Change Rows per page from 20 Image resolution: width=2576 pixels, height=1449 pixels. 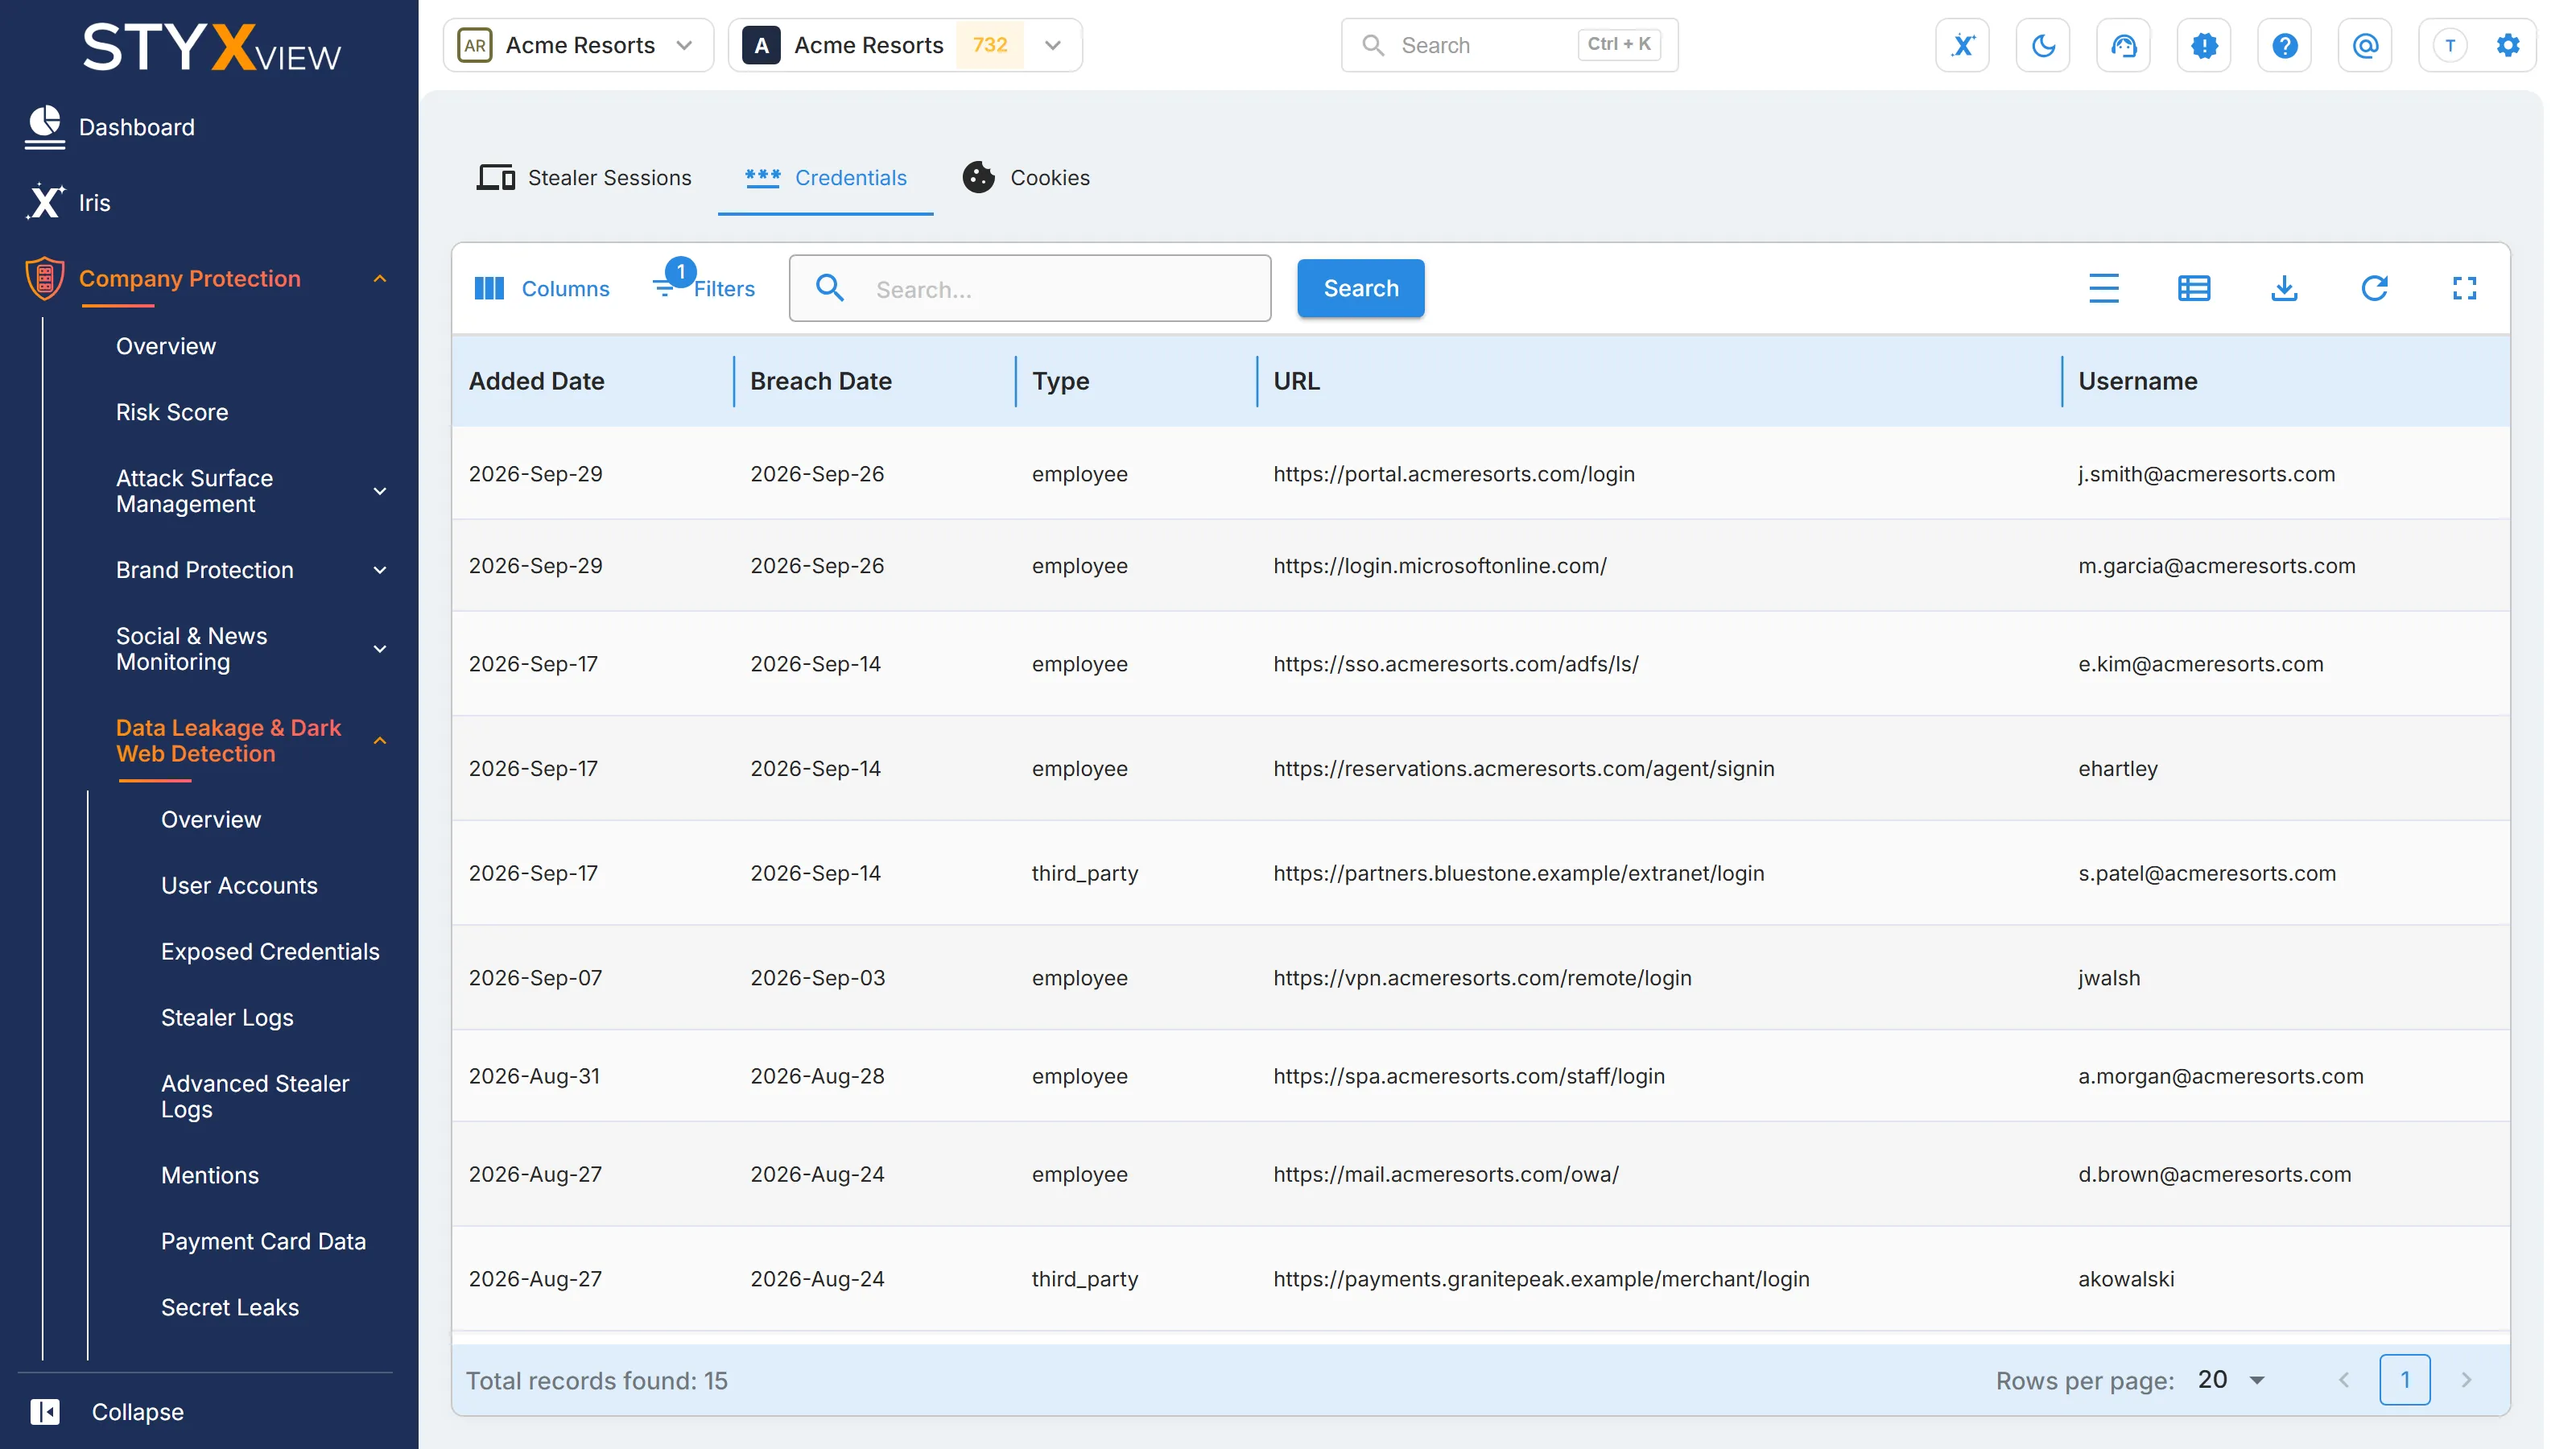2232,1380
